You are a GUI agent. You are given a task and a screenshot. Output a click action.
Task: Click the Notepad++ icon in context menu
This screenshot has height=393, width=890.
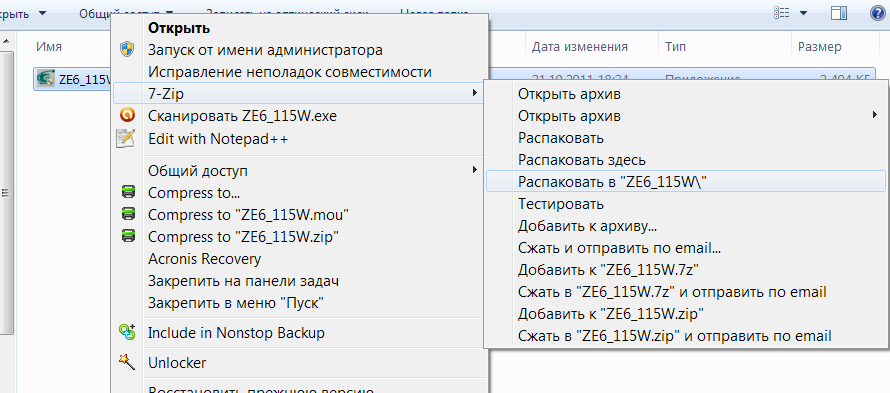[125, 138]
